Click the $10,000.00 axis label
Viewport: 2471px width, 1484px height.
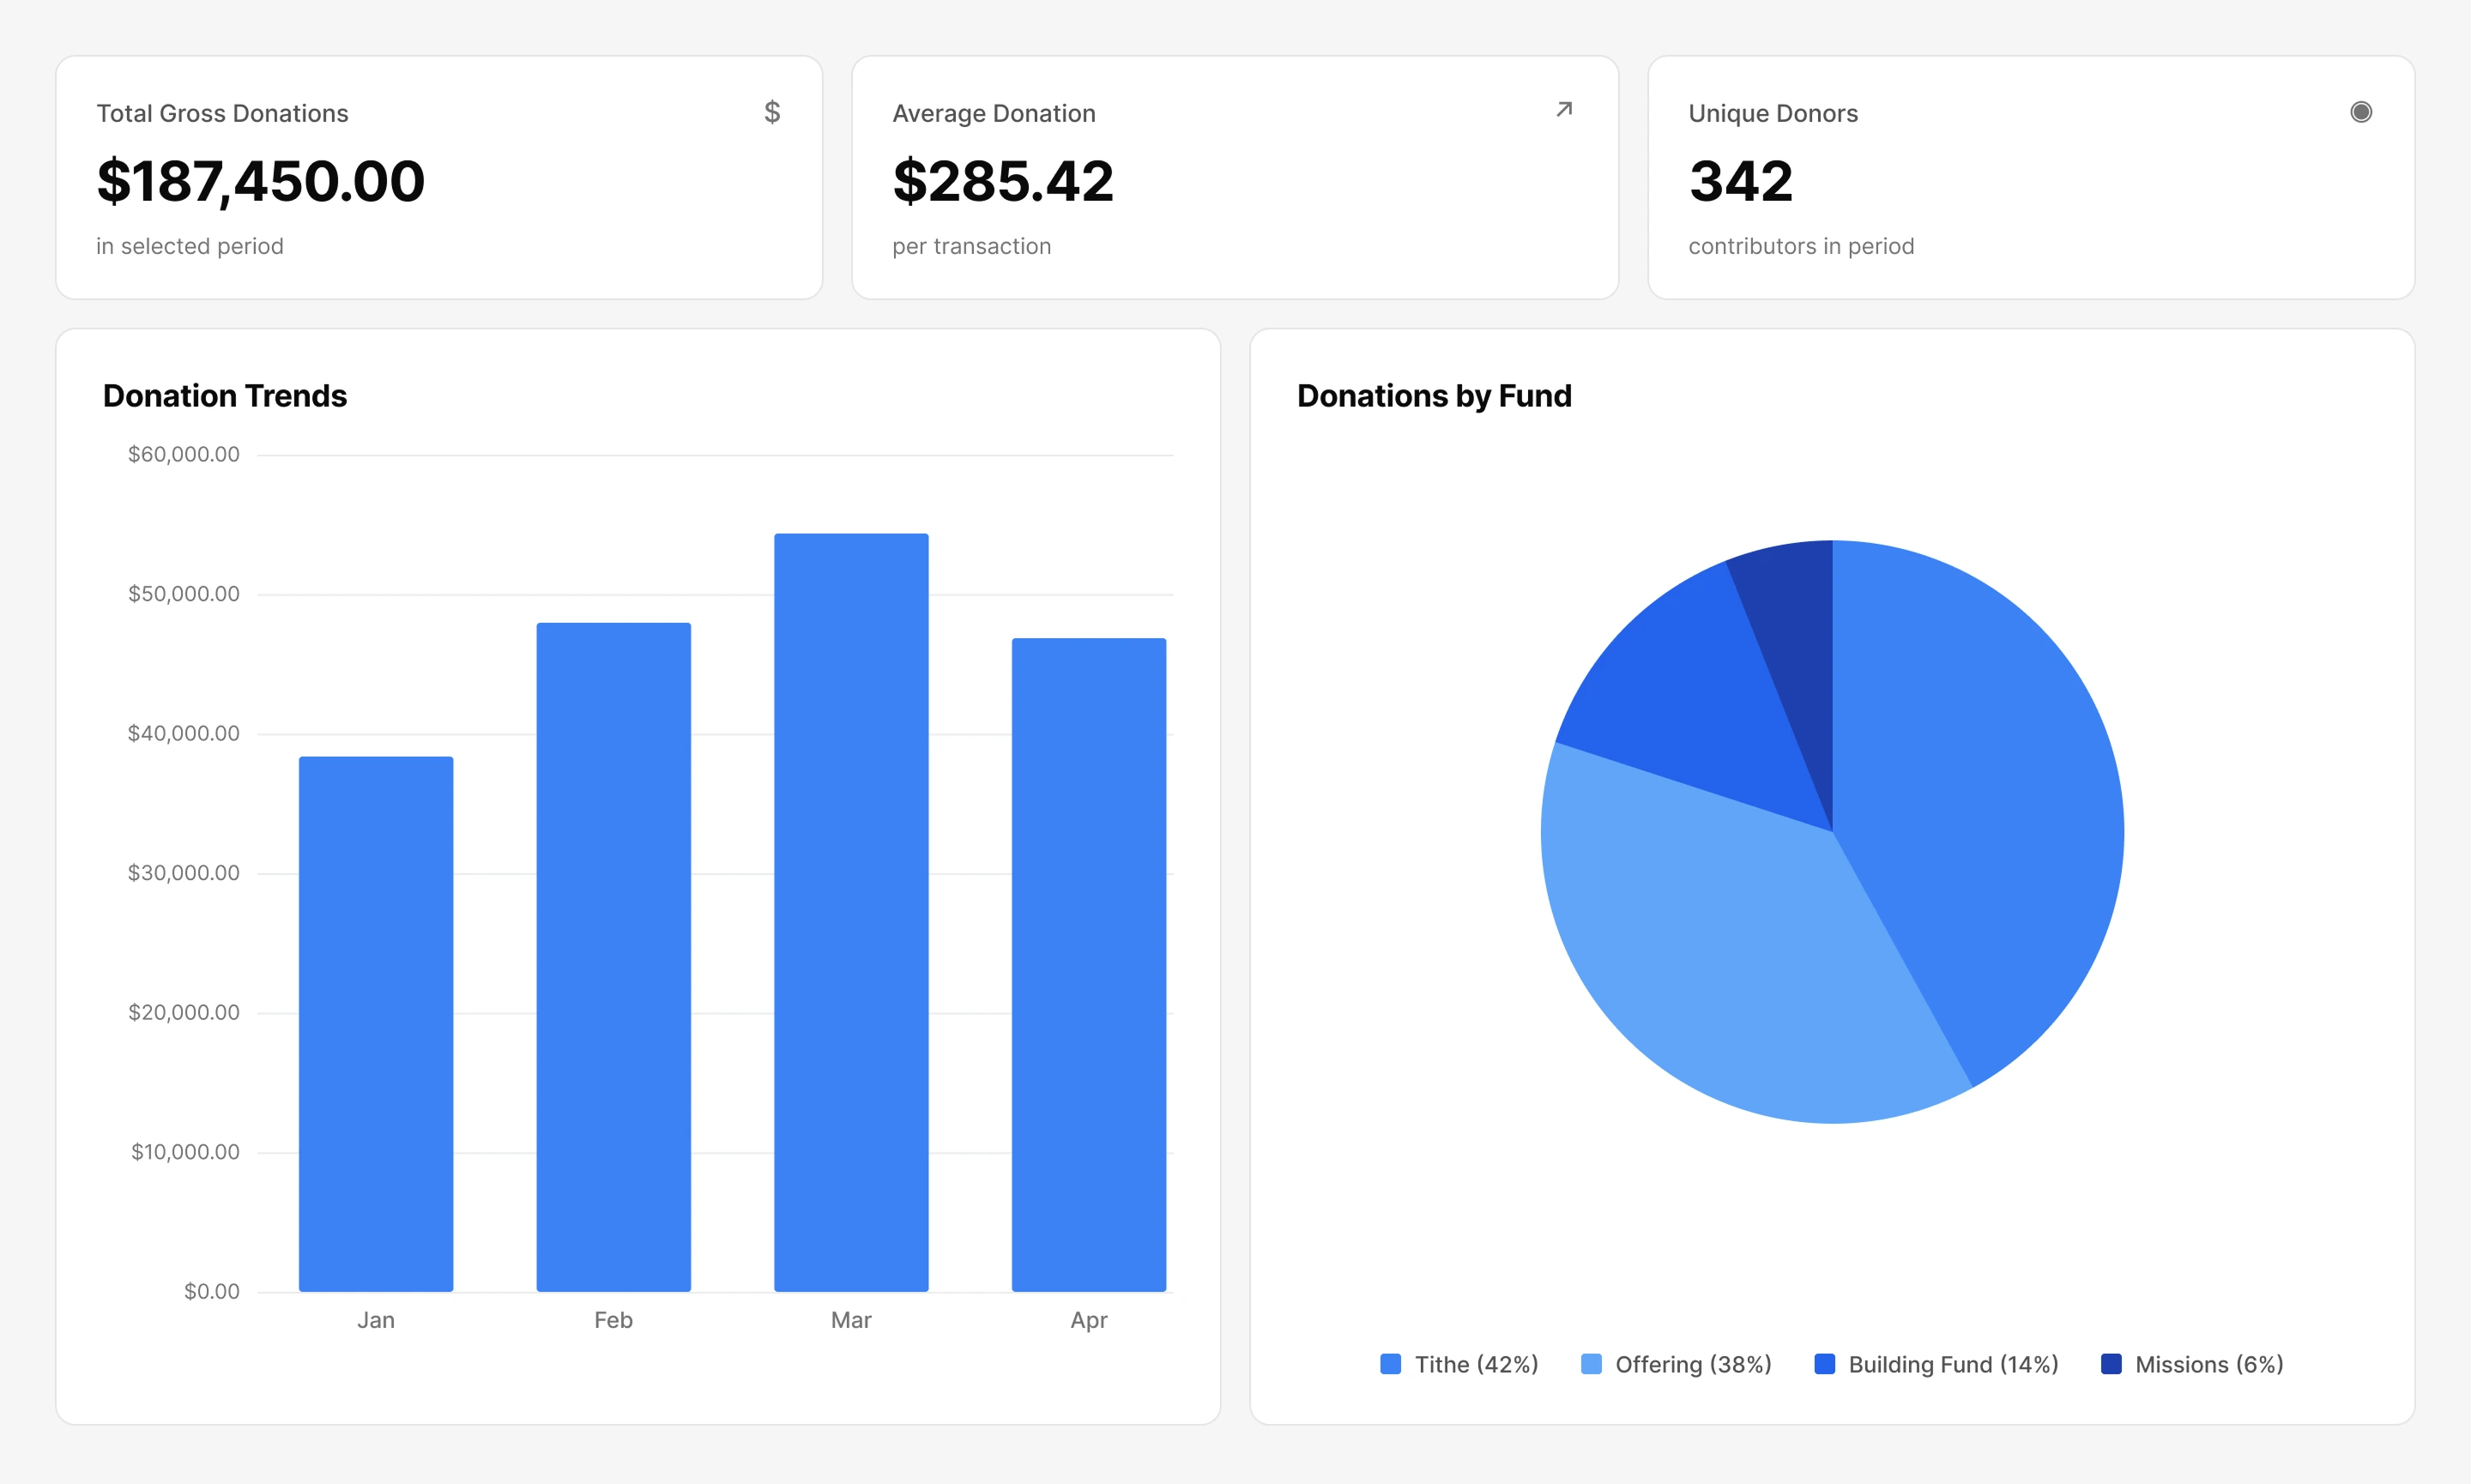pos(185,1152)
